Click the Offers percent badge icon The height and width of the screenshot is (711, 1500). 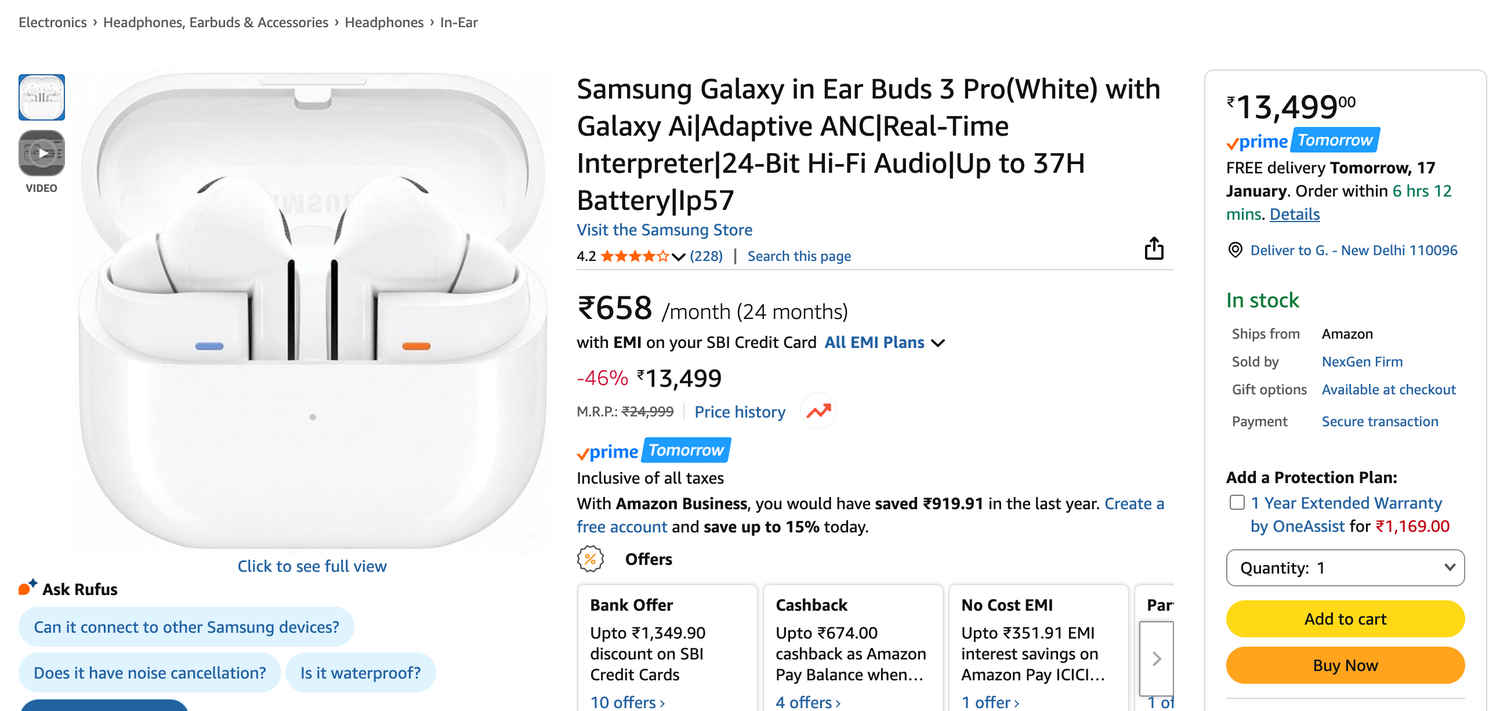tap(591, 559)
